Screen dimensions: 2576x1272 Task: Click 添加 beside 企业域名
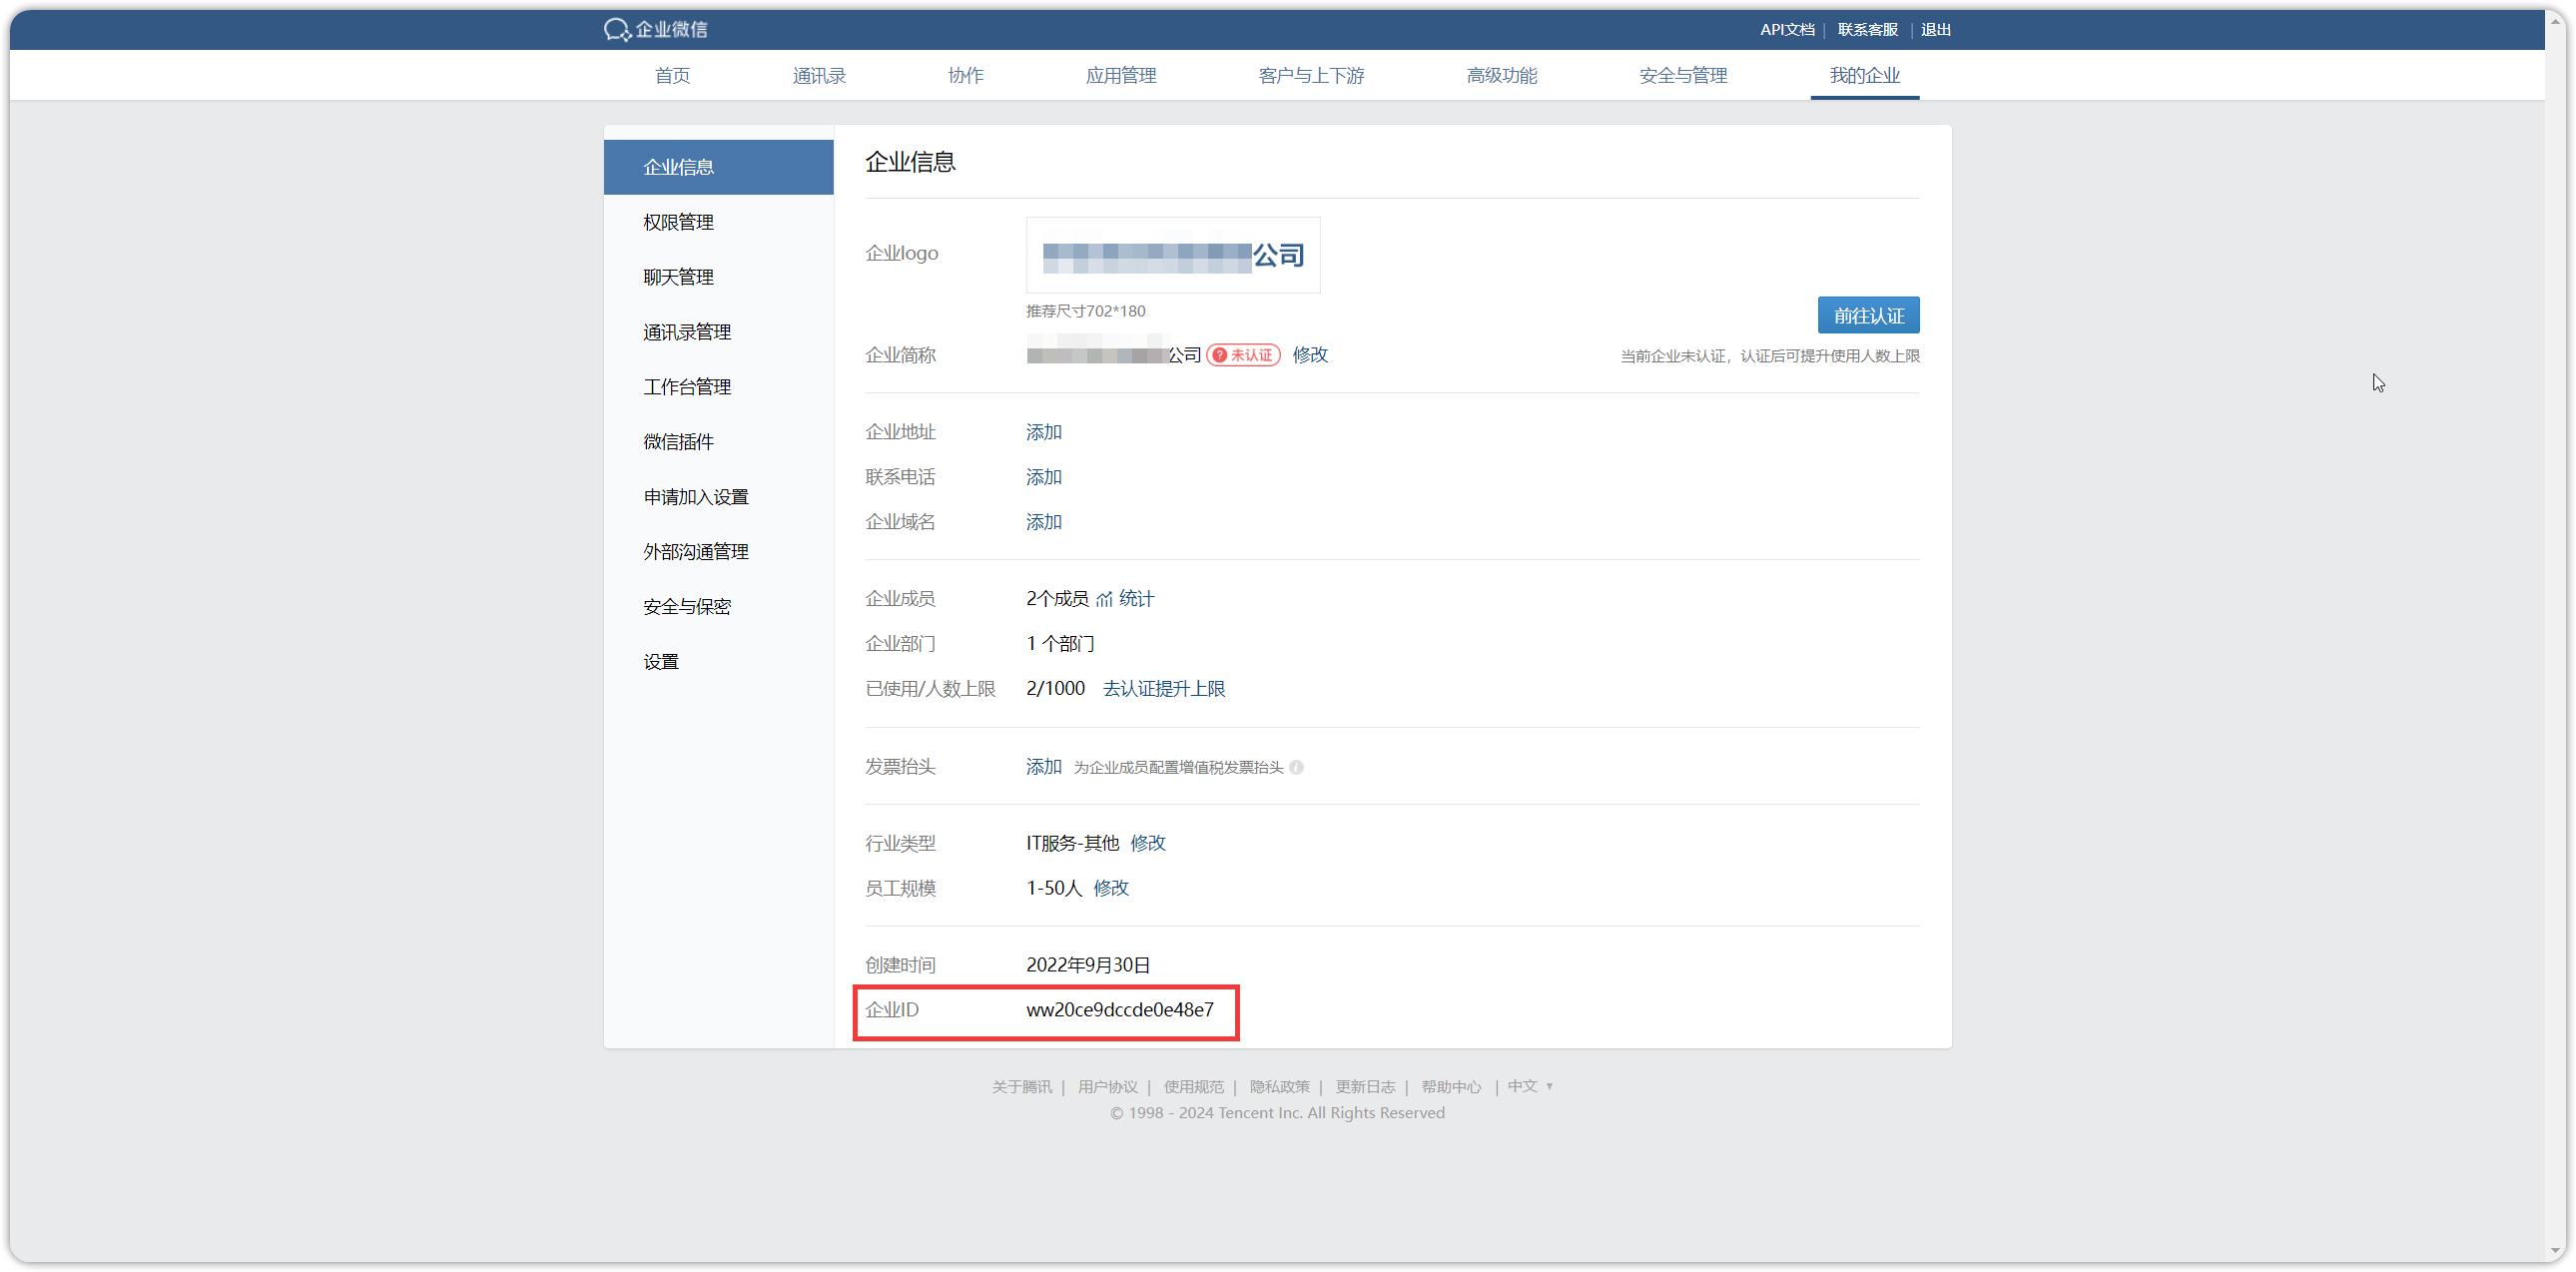point(1043,522)
